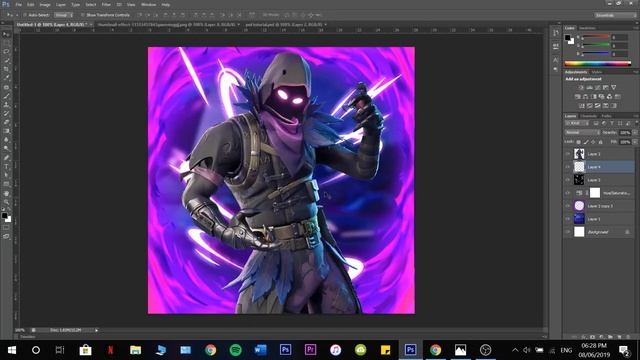
Task: Open the Window menu
Action: click(x=149, y=4)
